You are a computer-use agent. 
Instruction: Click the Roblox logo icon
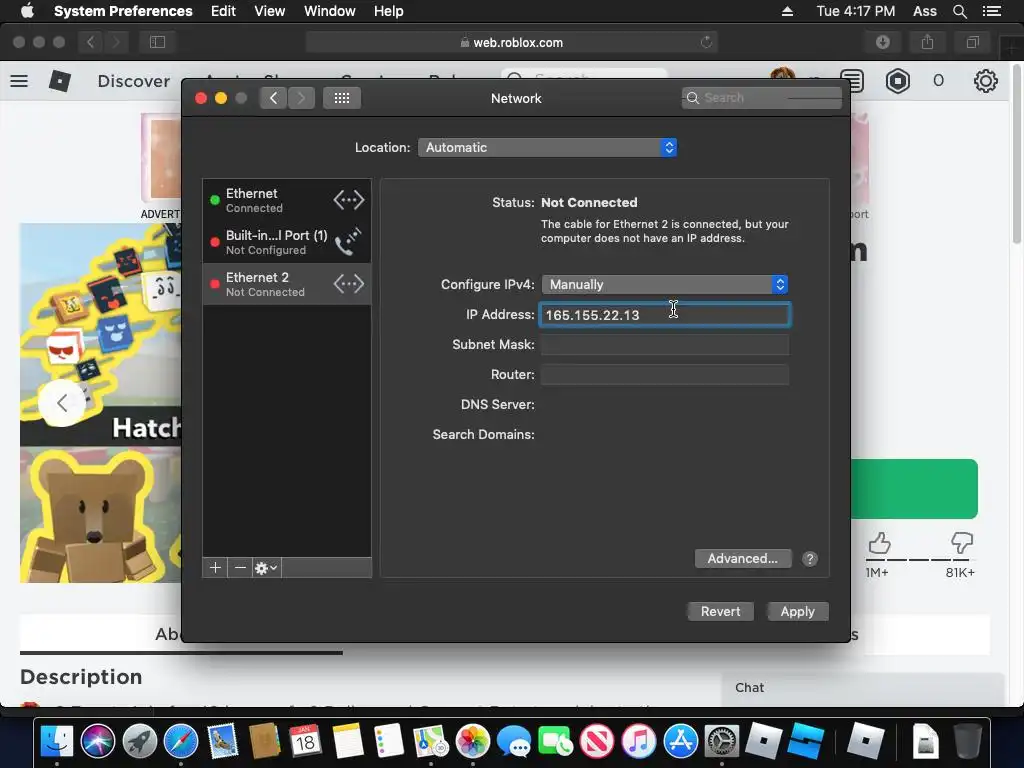(x=60, y=81)
